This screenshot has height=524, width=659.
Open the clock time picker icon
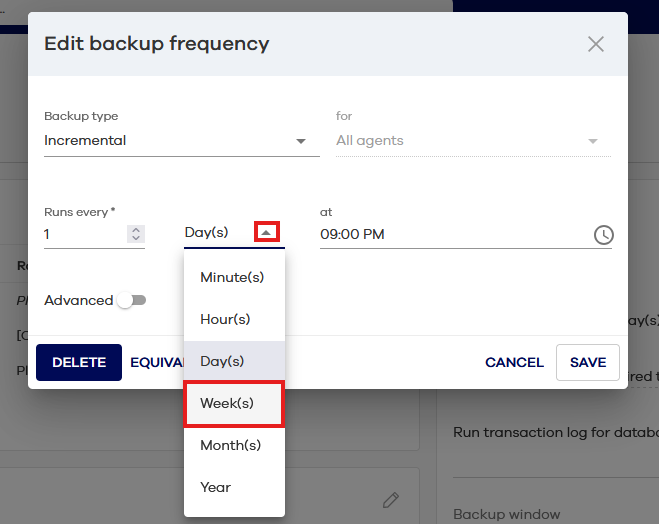[603, 235]
